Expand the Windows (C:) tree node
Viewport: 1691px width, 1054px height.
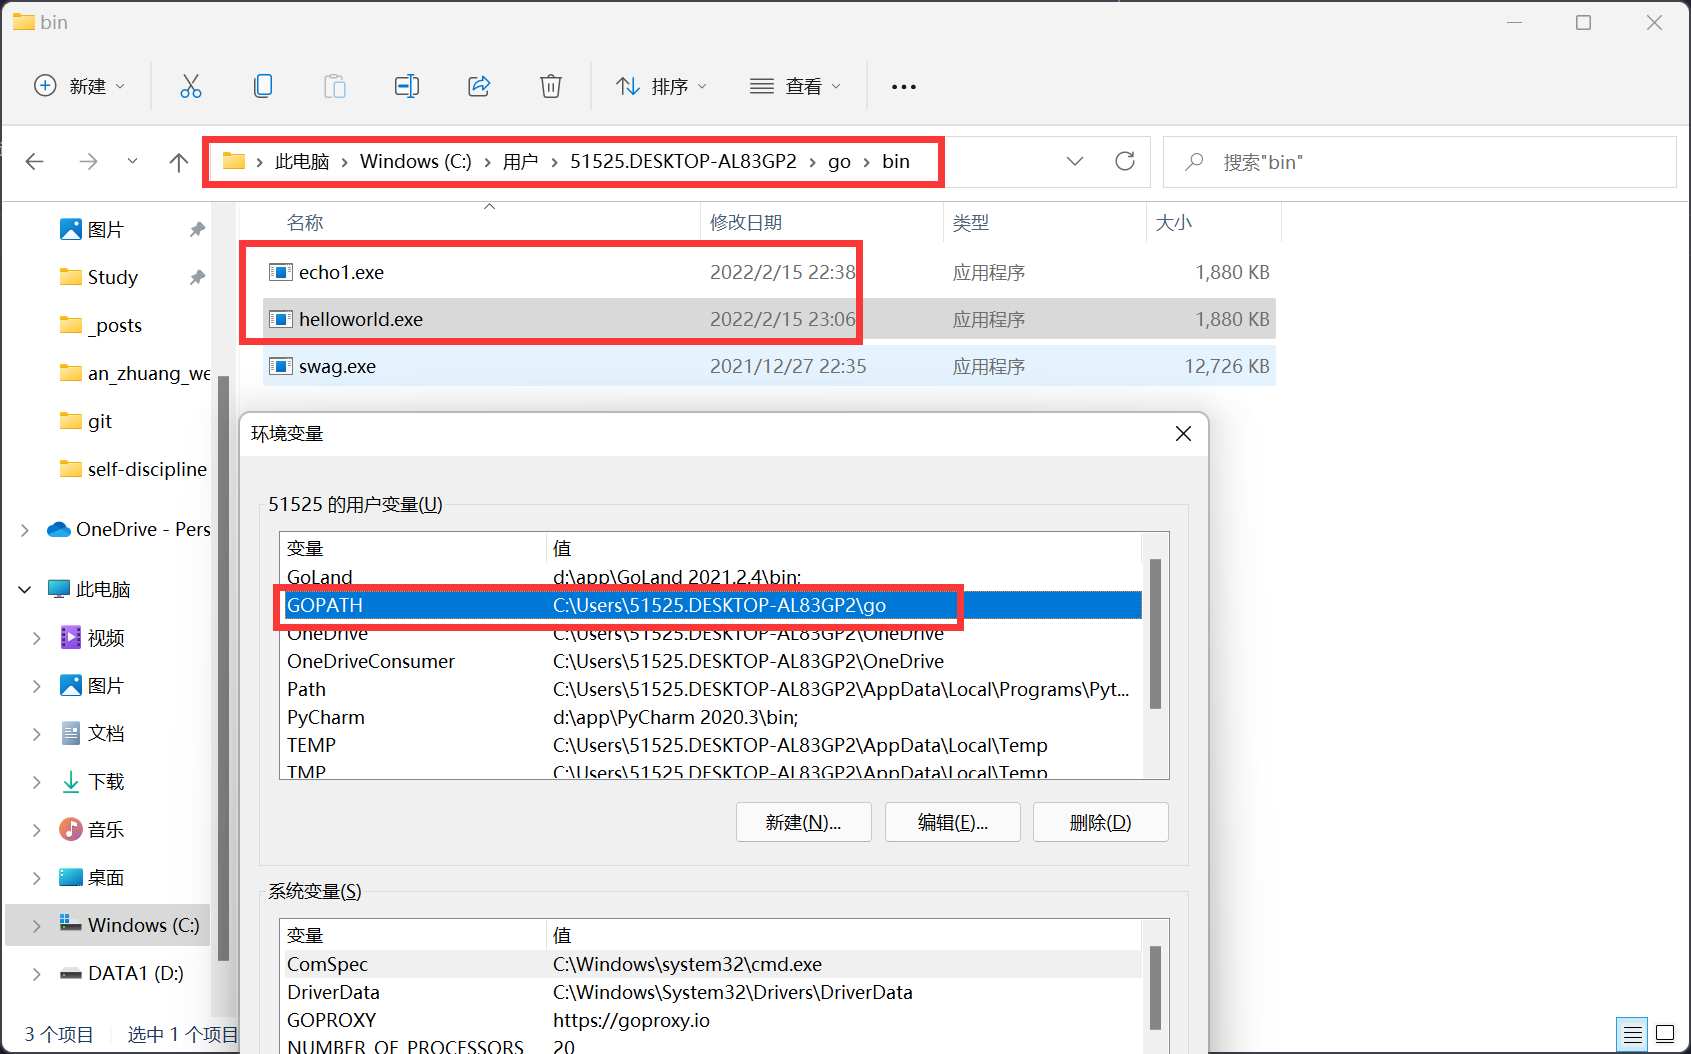[36, 926]
